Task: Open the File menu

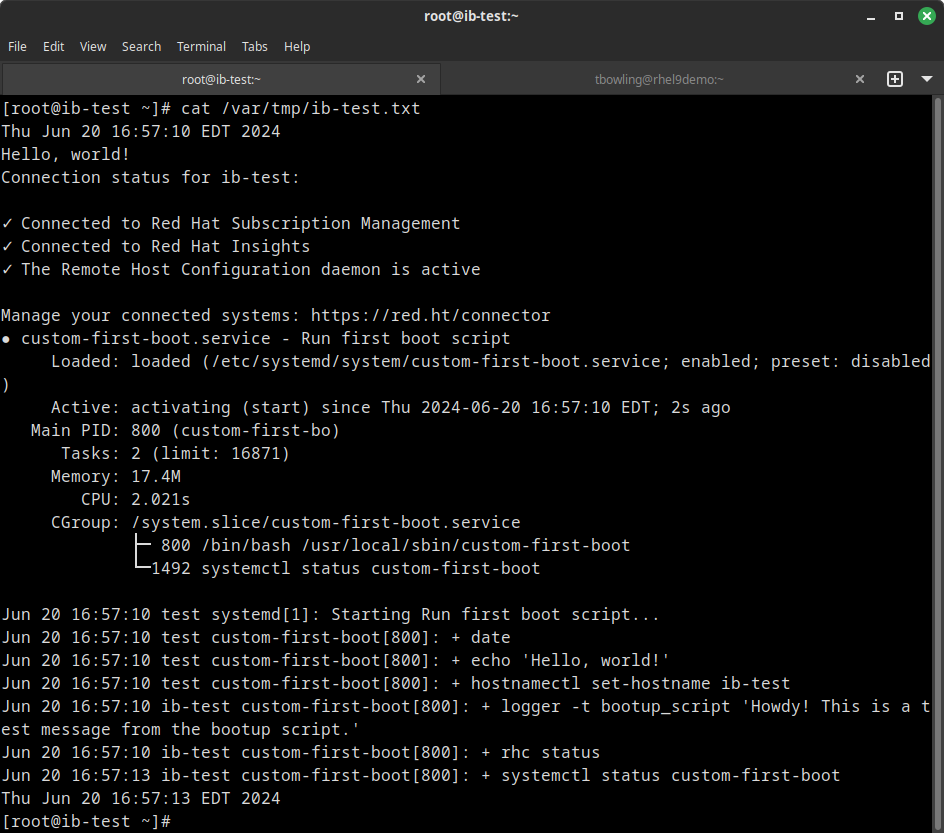Action: point(17,46)
